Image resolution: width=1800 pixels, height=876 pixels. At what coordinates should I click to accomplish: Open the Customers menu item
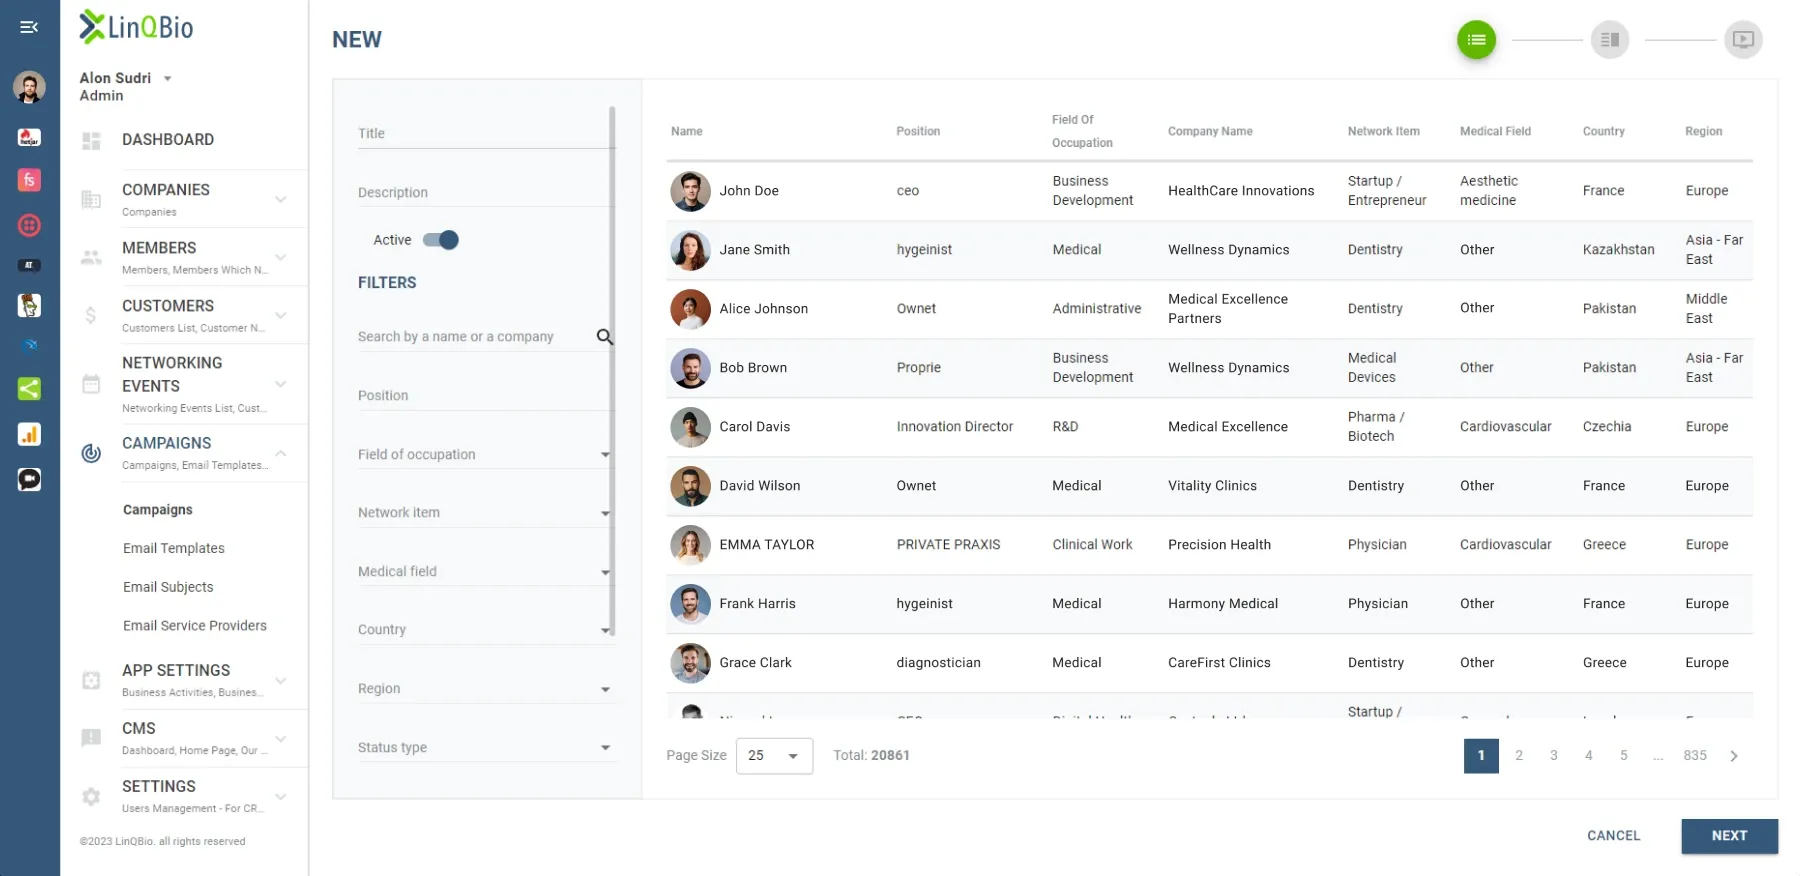(168, 306)
